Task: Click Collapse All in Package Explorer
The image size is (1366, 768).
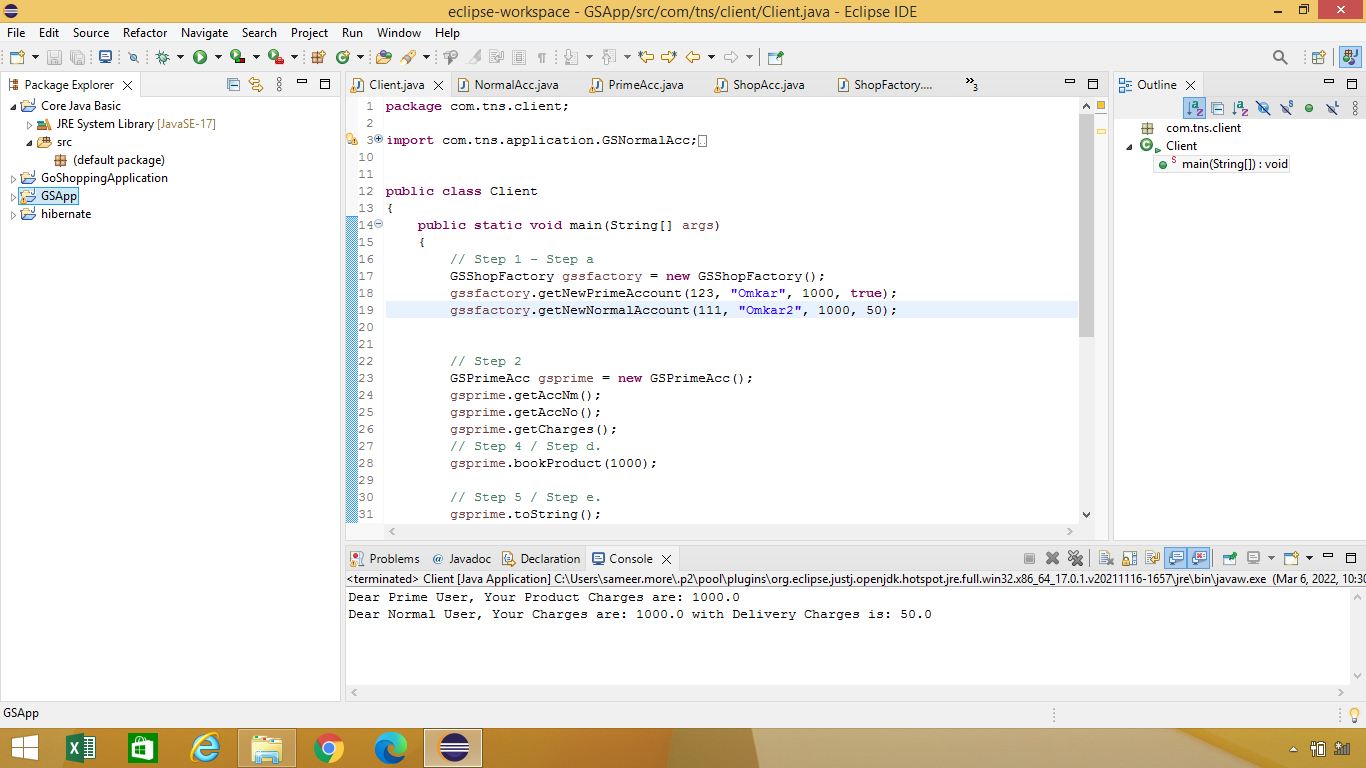Action: [x=233, y=85]
